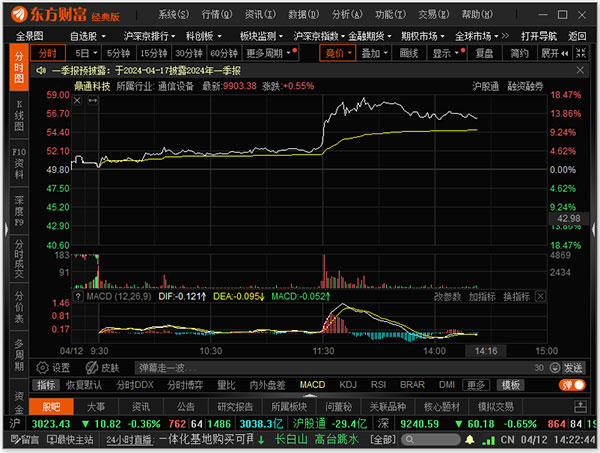Click the emoji smiley icon
Viewport: 600px width, 453px height.
pos(554,368)
